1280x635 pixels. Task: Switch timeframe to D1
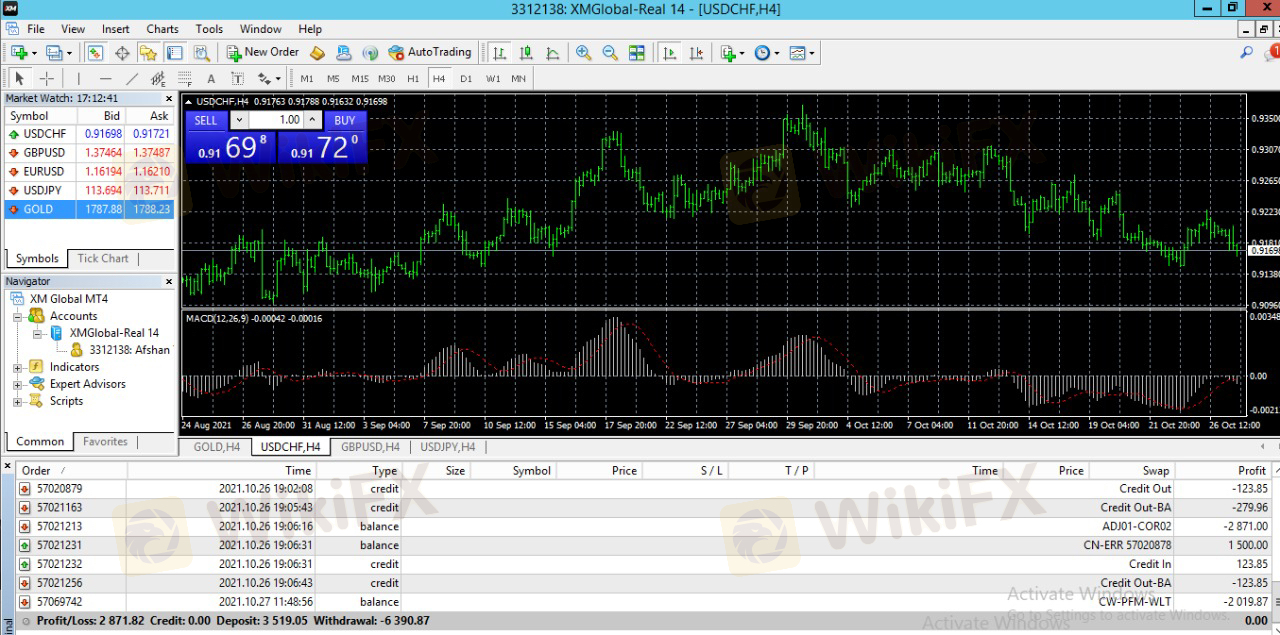click(466, 78)
